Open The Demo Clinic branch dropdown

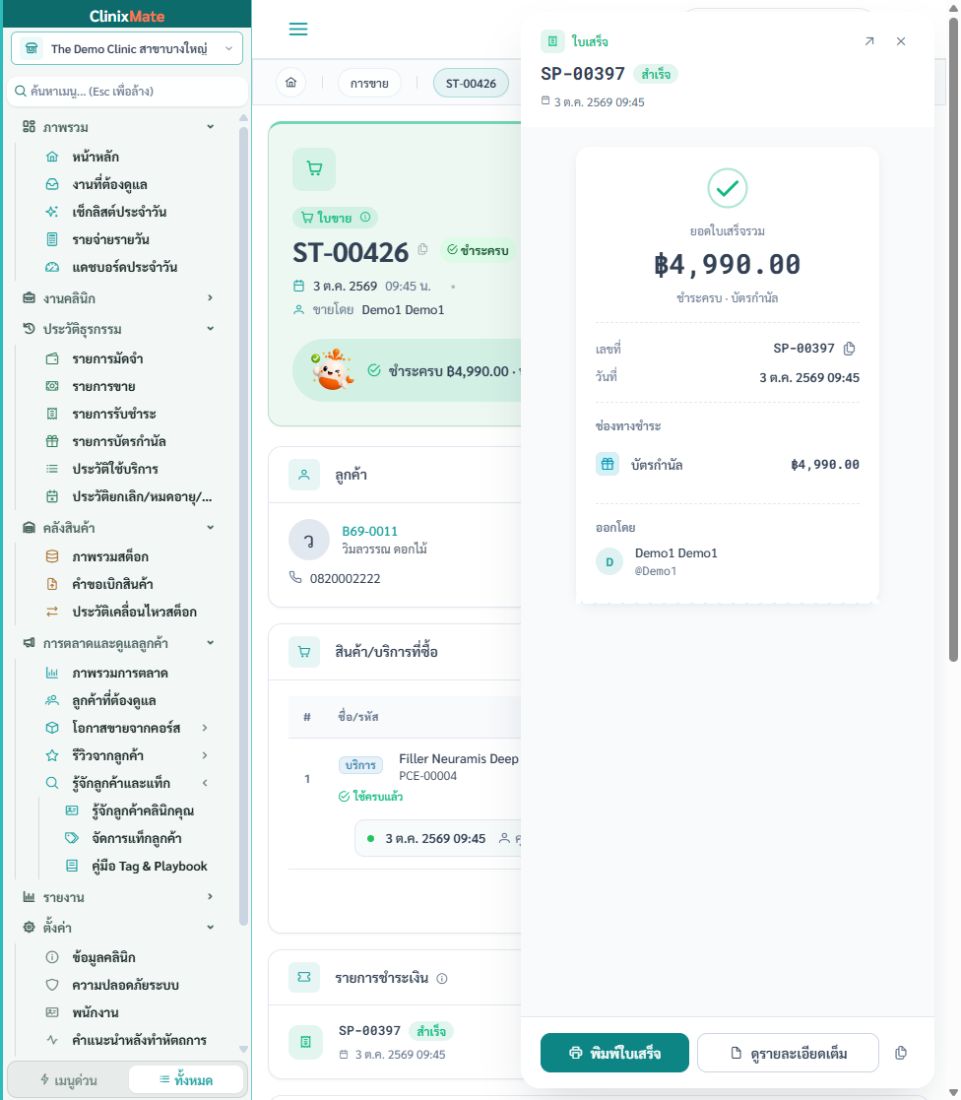(127, 48)
